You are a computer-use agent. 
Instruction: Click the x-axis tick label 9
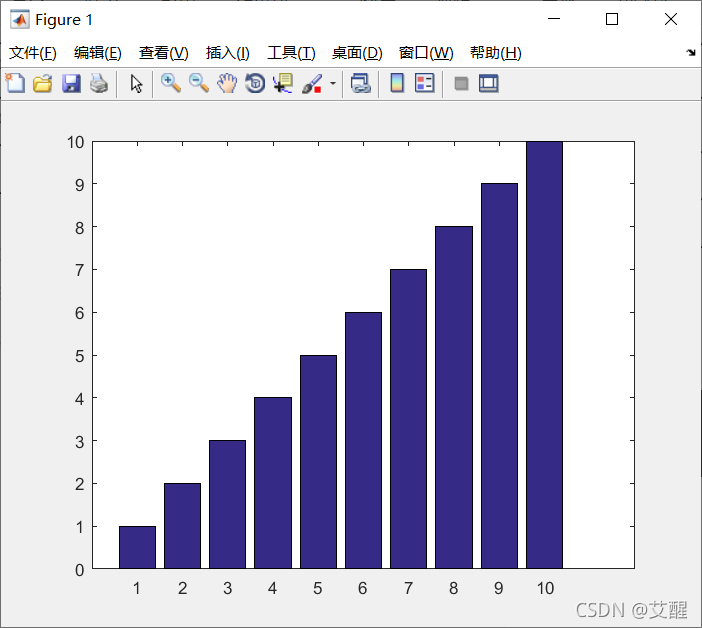point(499,588)
